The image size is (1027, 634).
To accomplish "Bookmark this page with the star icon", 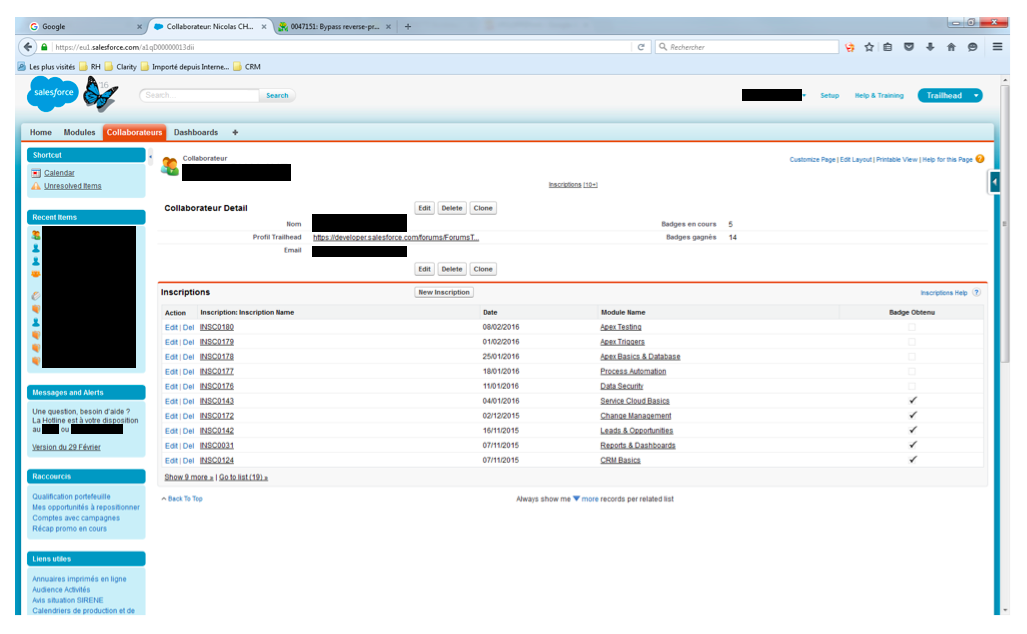I will (869, 47).
